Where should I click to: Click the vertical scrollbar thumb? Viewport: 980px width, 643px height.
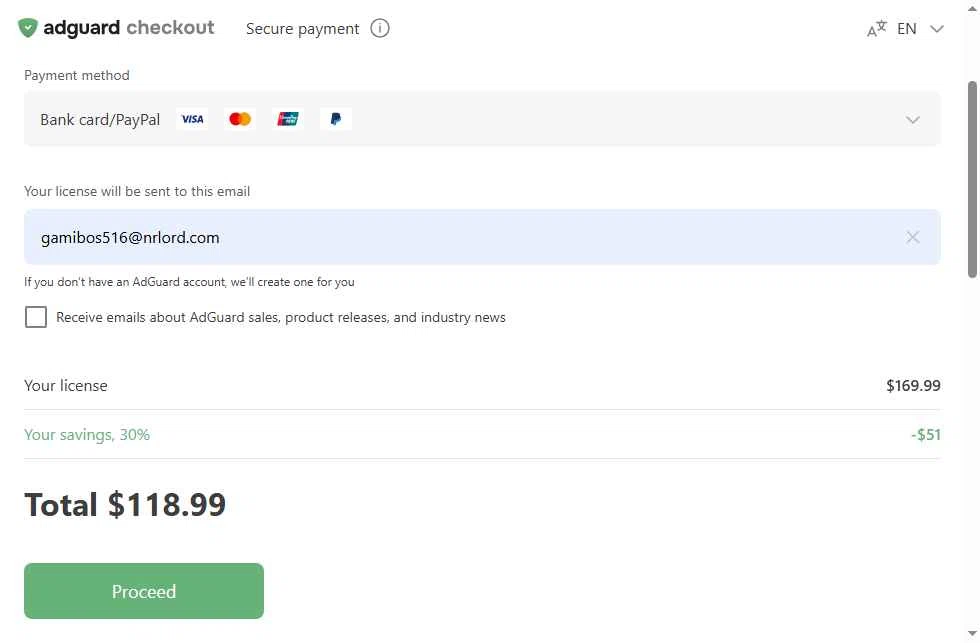(x=972, y=179)
